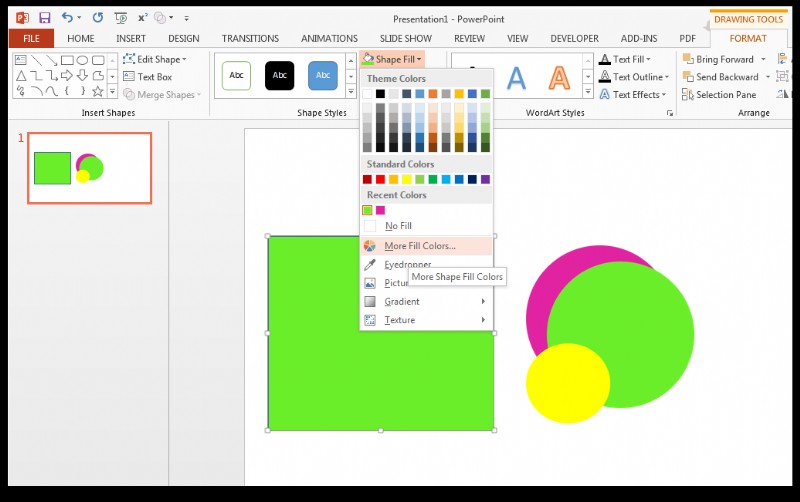The height and width of the screenshot is (502, 800).
Task: Open the Text Fill dropdown
Action: (x=648, y=60)
